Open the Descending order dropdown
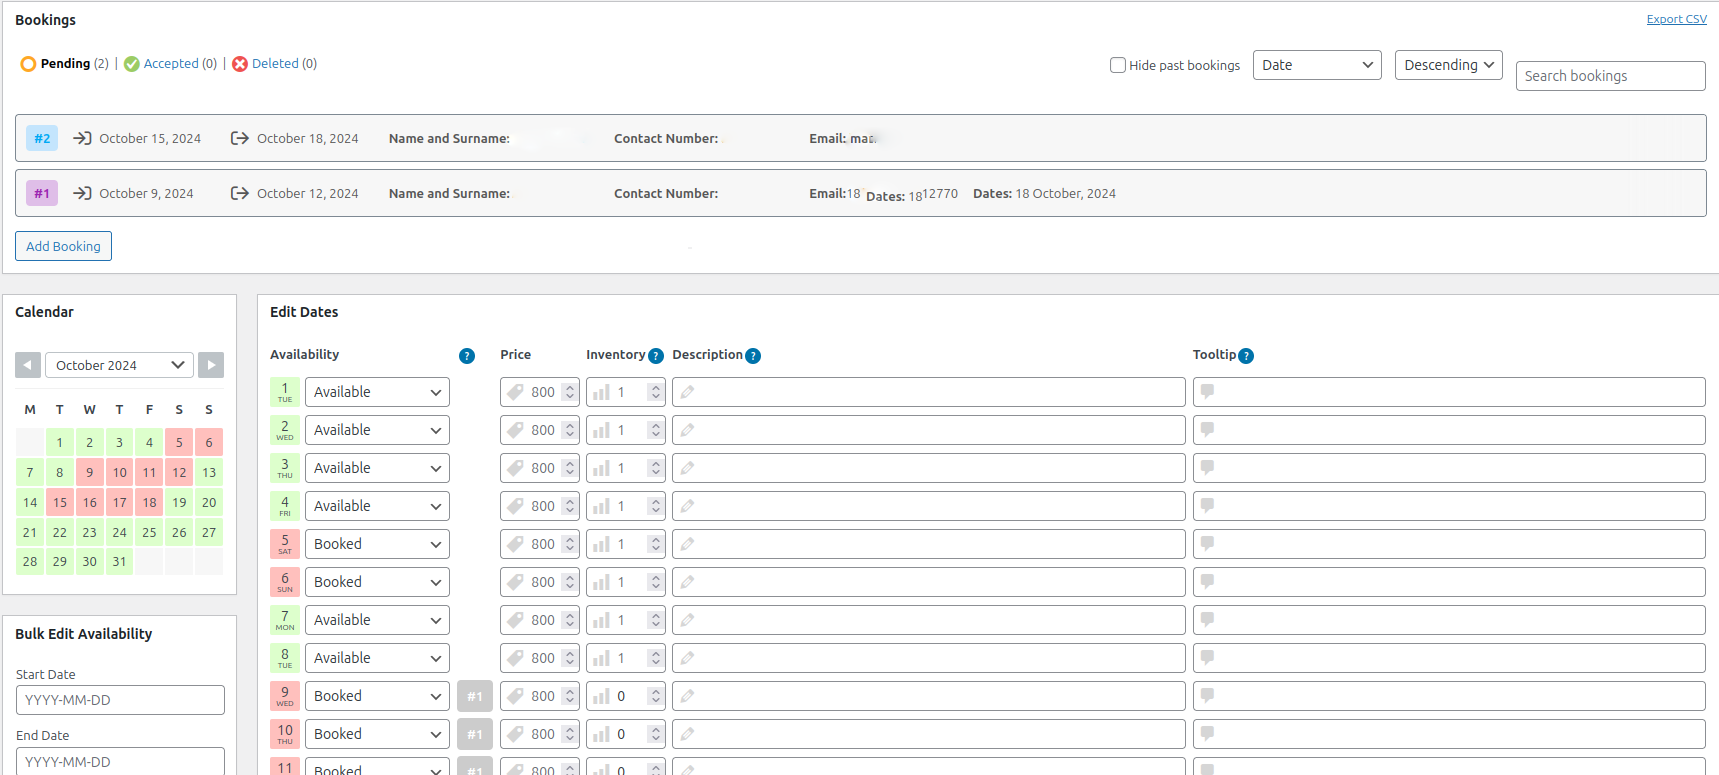 1448,65
